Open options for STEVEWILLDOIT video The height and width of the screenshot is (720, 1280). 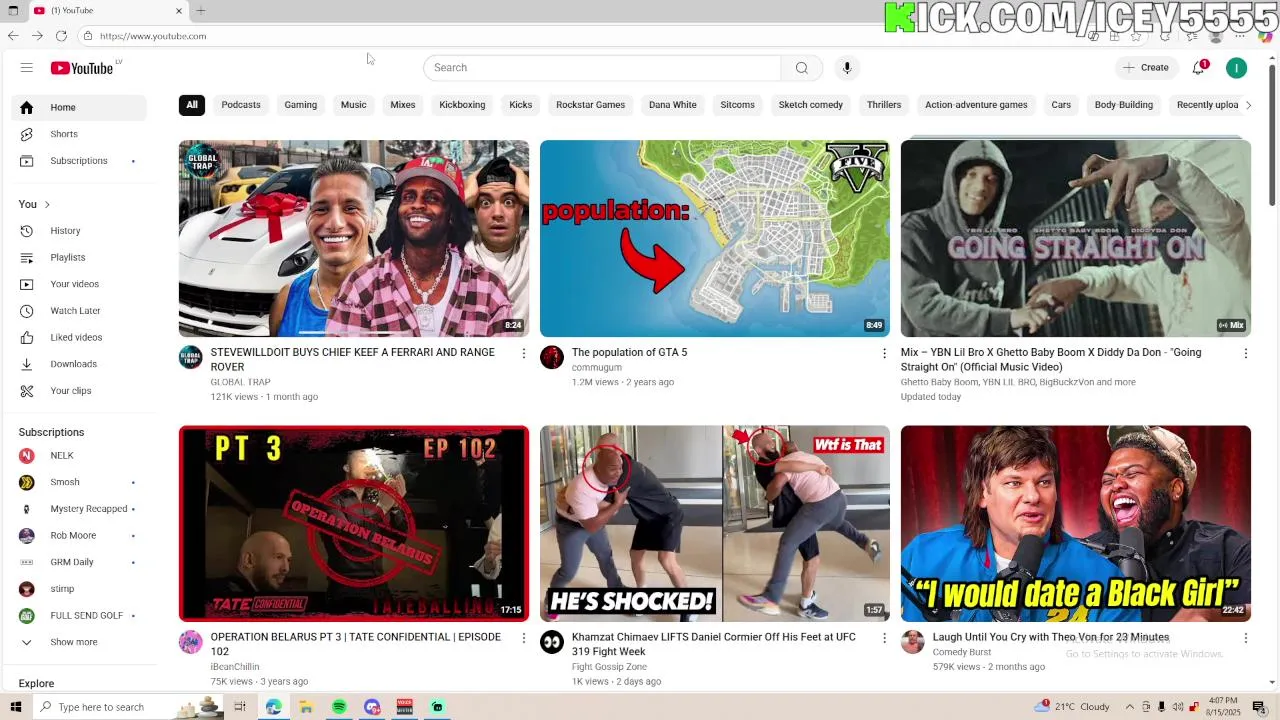(x=523, y=353)
